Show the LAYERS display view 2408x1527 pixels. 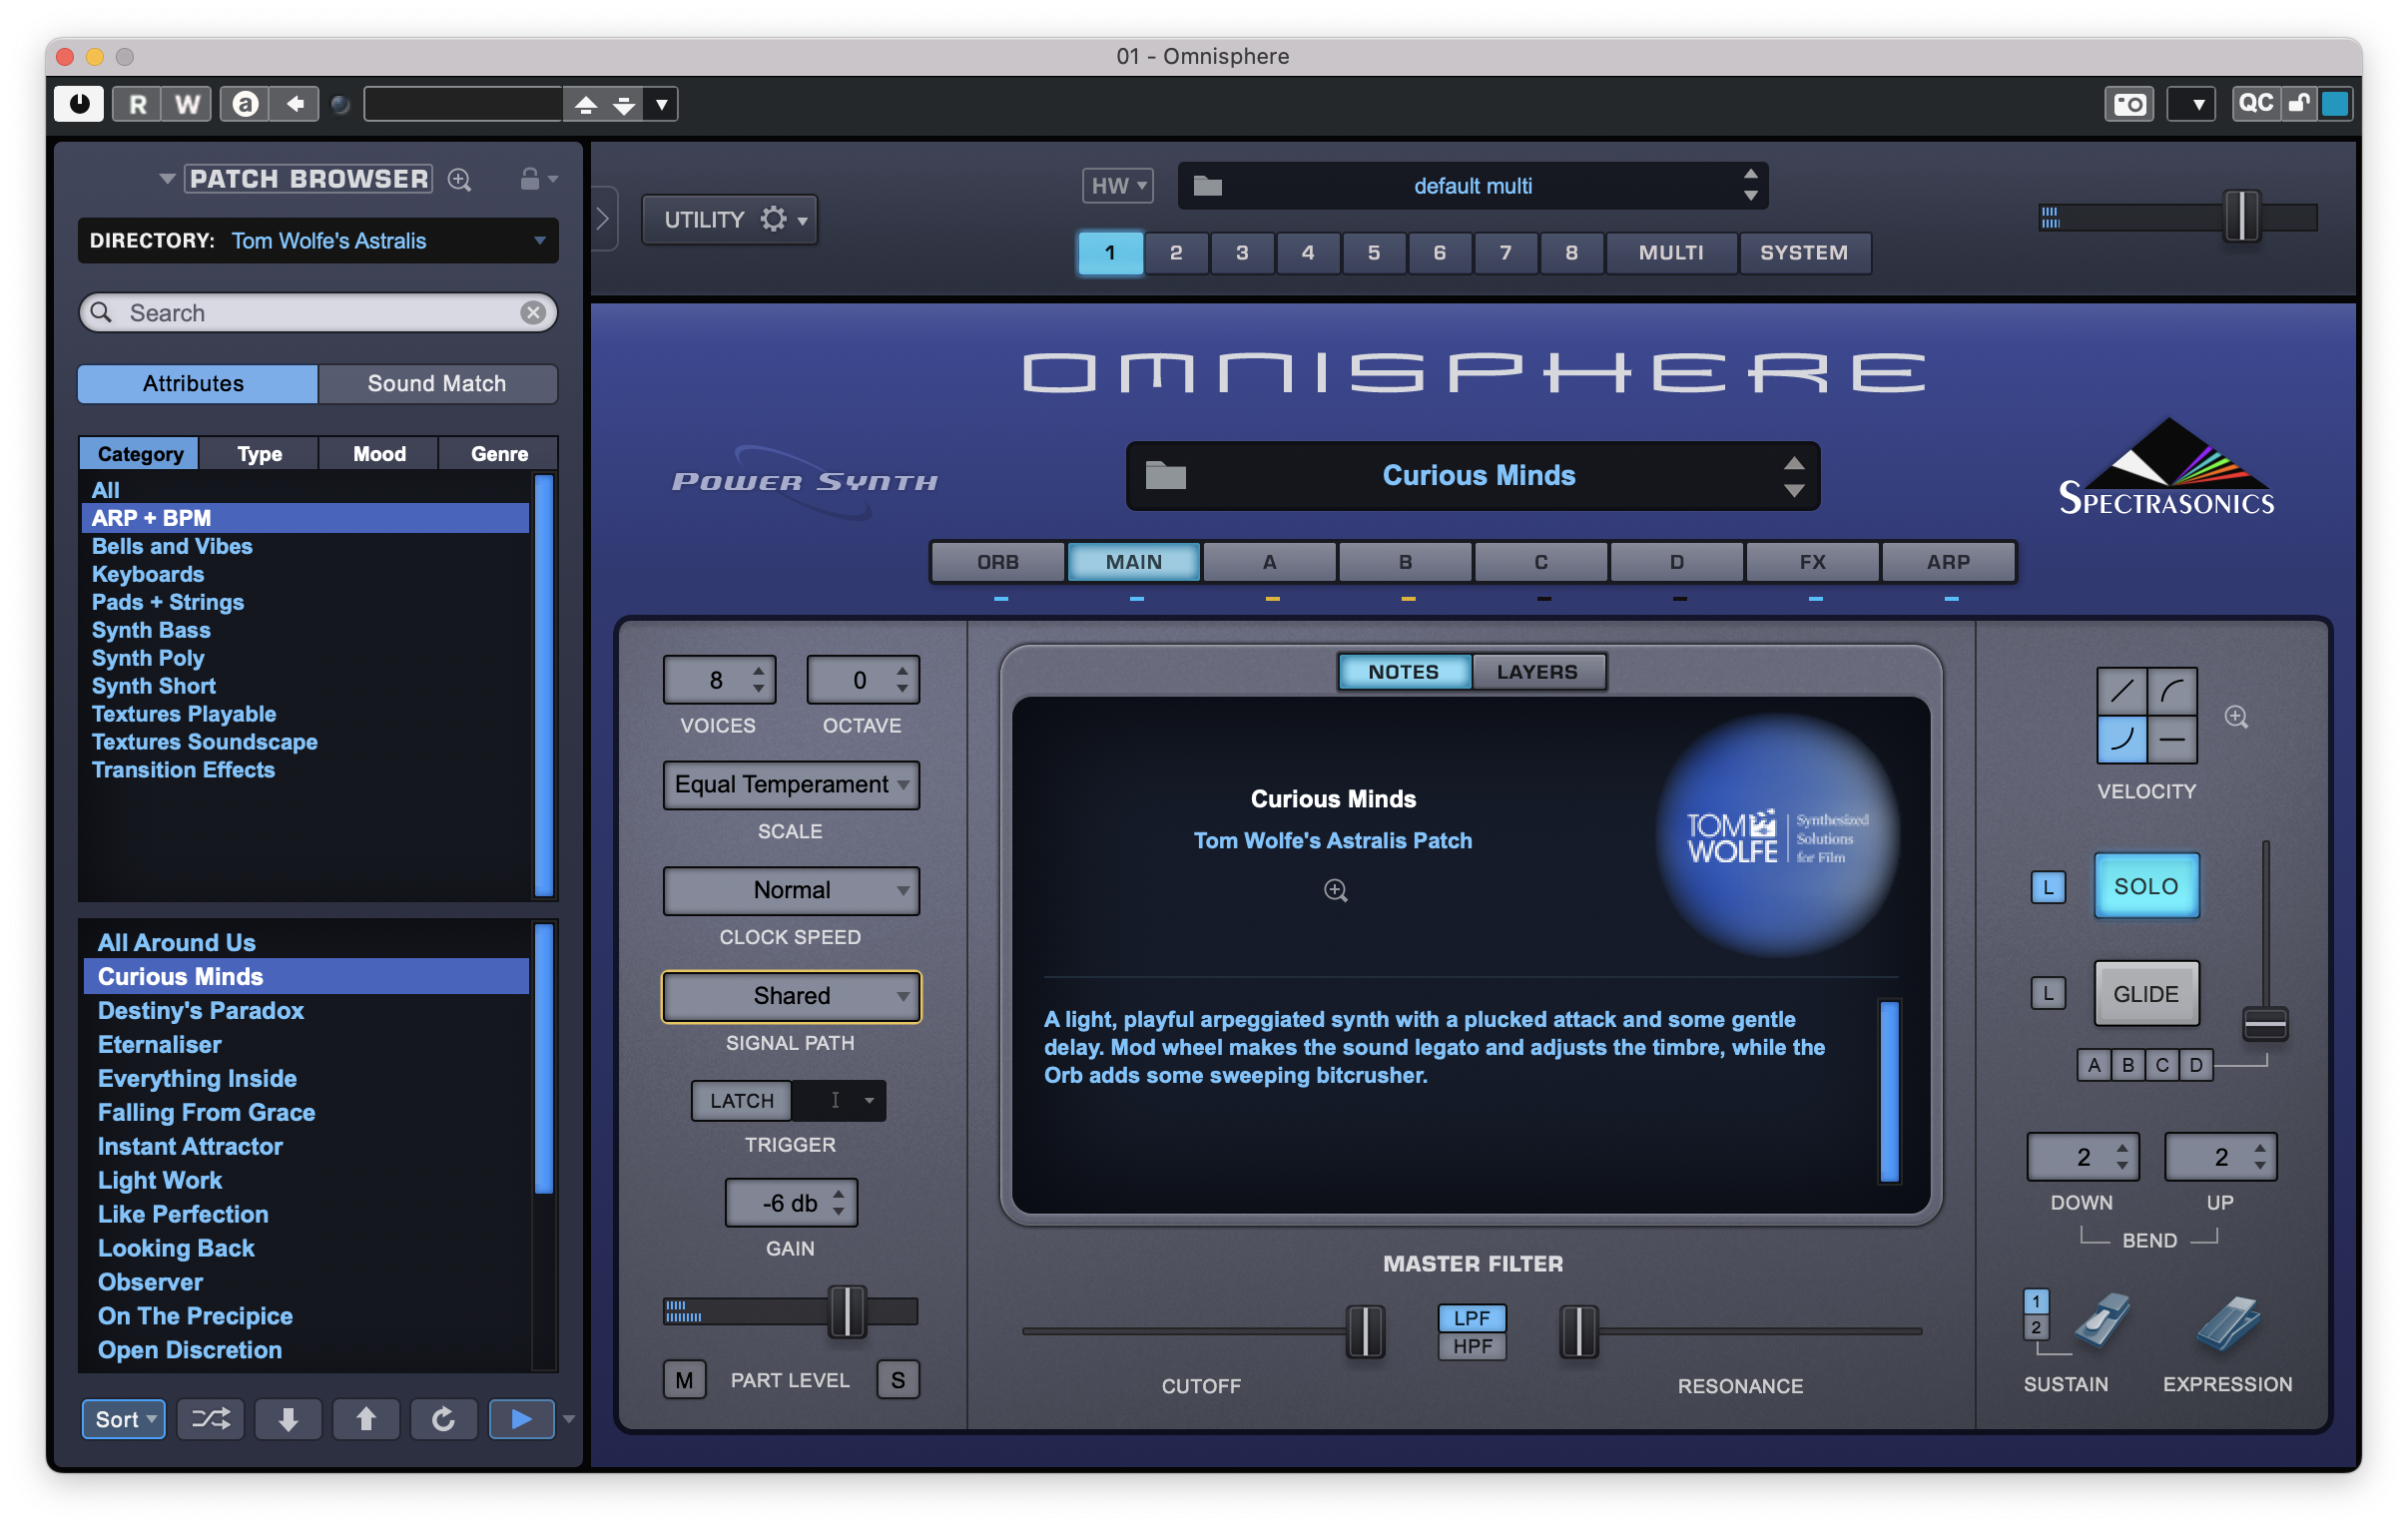1537,672
